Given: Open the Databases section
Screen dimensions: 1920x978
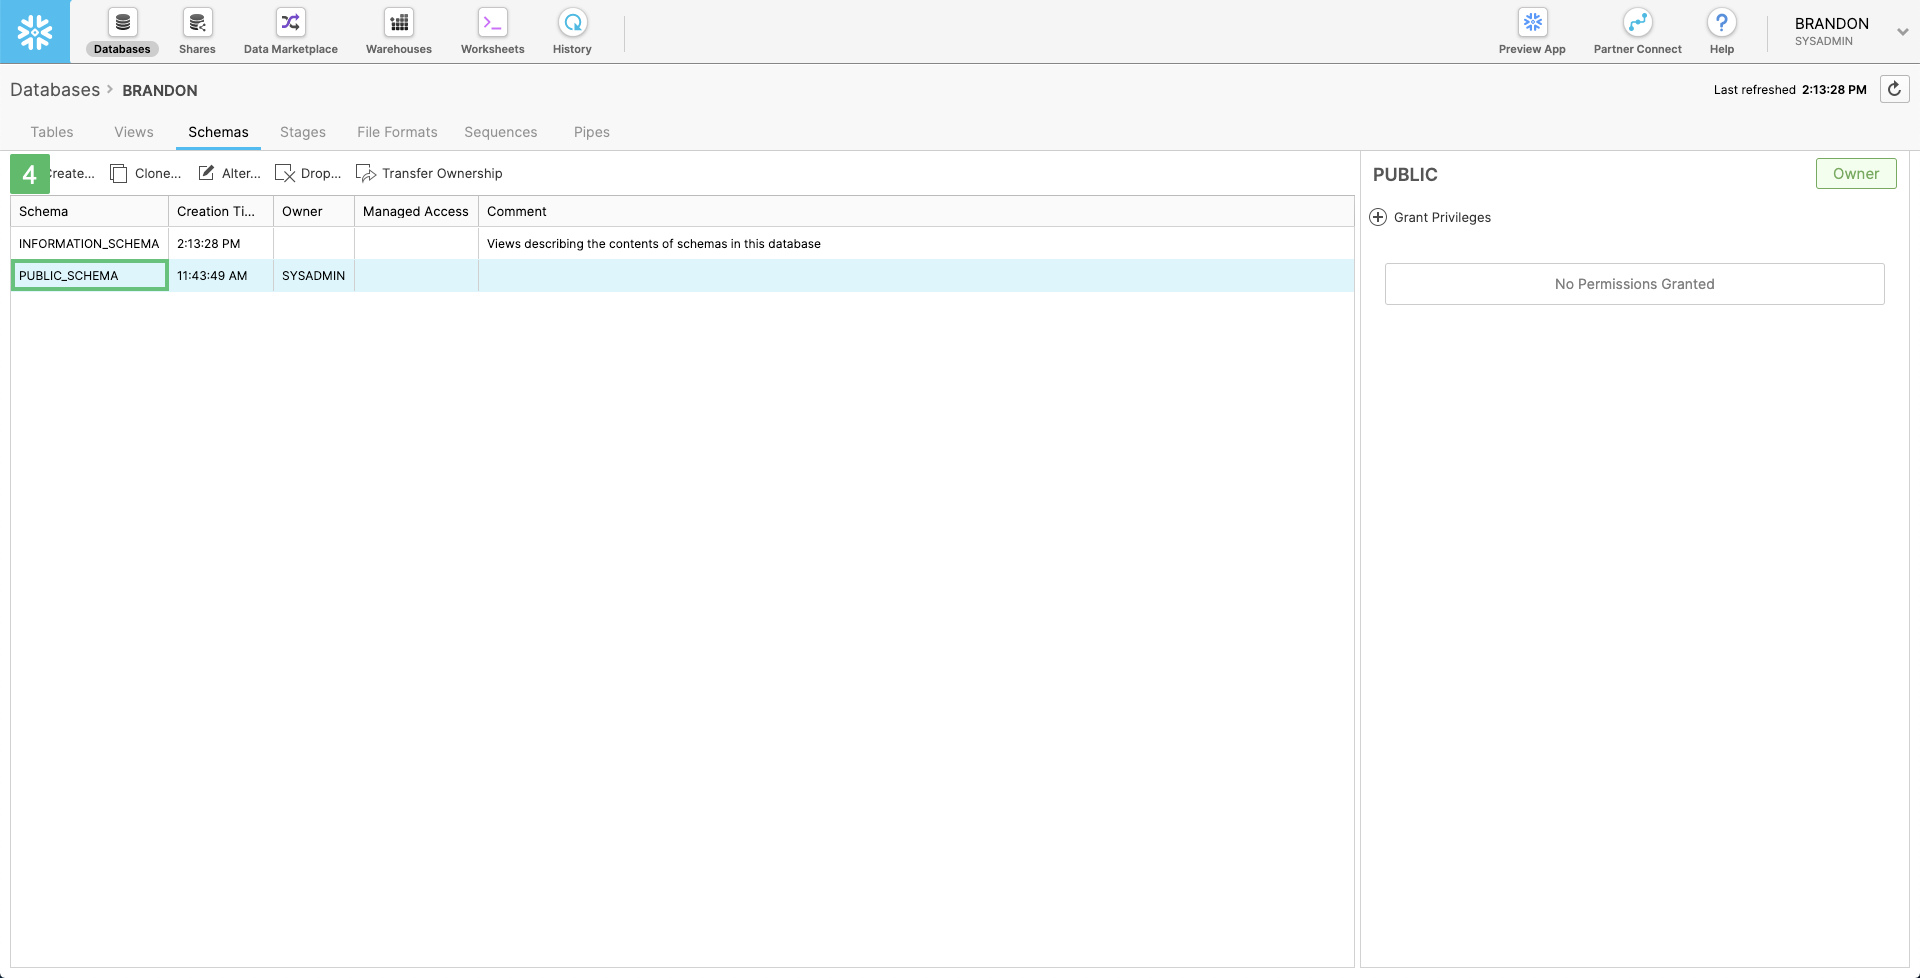Looking at the screenshot, I should pyautogui.click(x=122, y=32).
